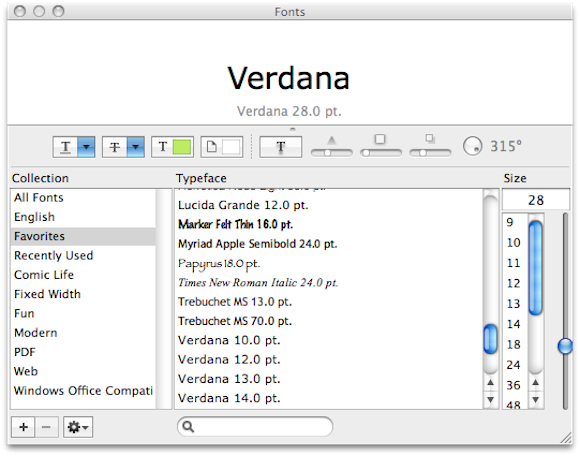This screenshot has width=580, height=456.
Task: Choose Lucida Grande 12.0 pt. typeface
Action: click(329, 205)
